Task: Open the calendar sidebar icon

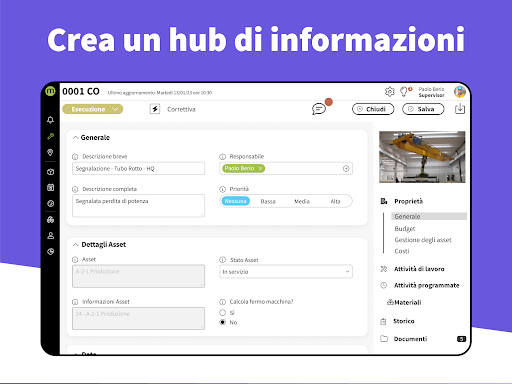Action: coord(50,187)
